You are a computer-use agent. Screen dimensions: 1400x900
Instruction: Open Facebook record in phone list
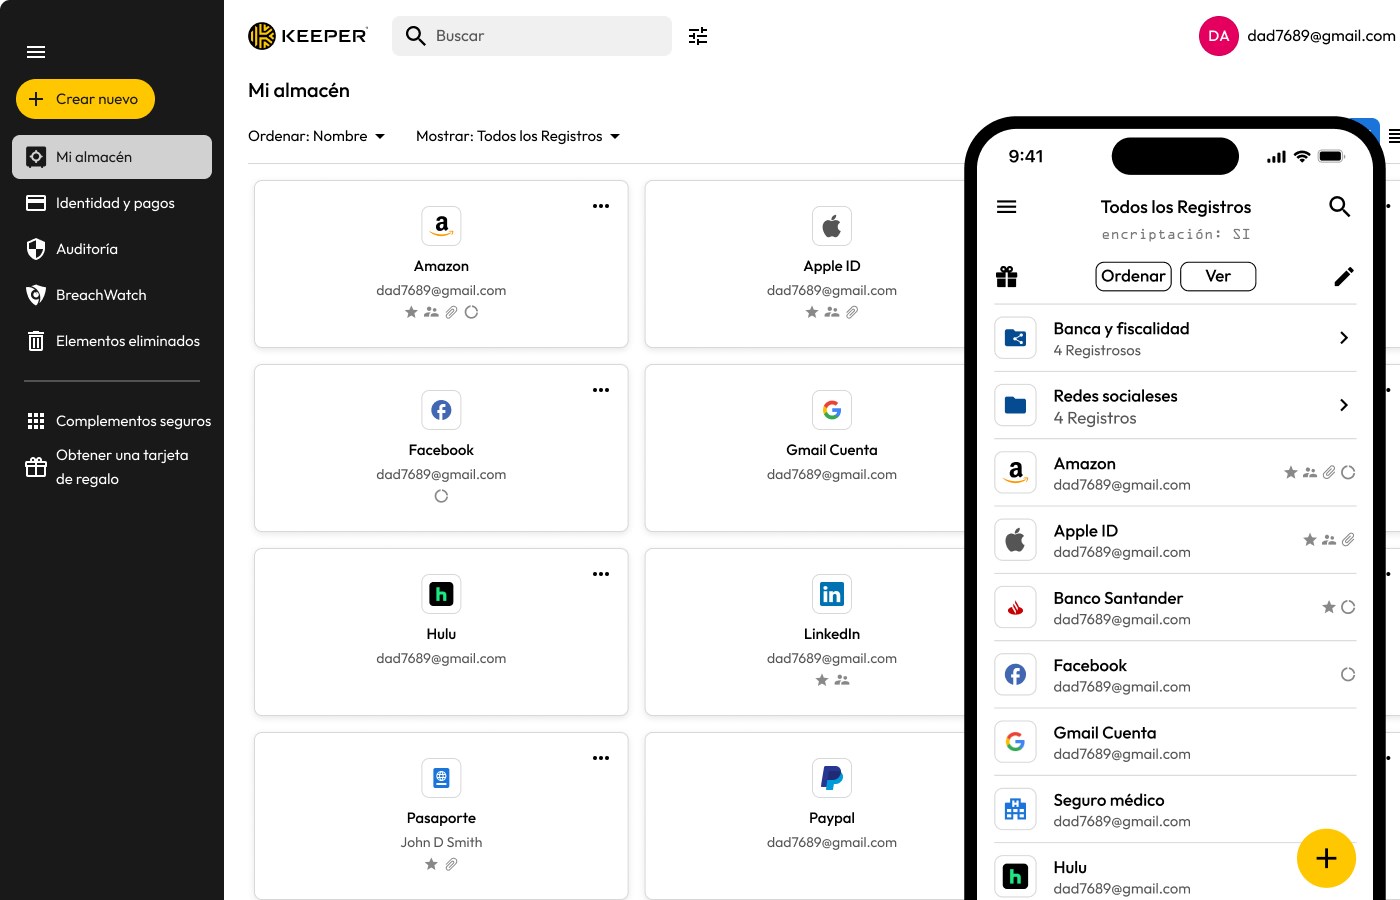pyautogui.click(x=1175, y=675)
